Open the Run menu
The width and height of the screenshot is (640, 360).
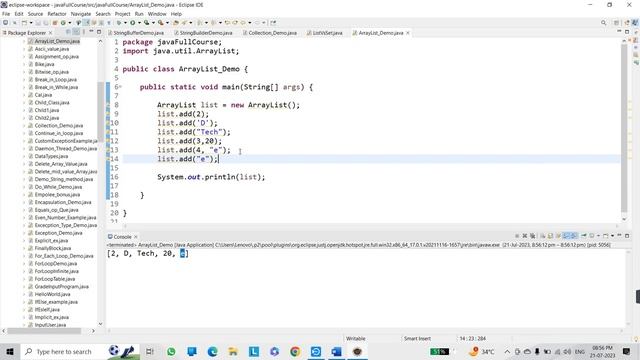(x=139, y=14)
